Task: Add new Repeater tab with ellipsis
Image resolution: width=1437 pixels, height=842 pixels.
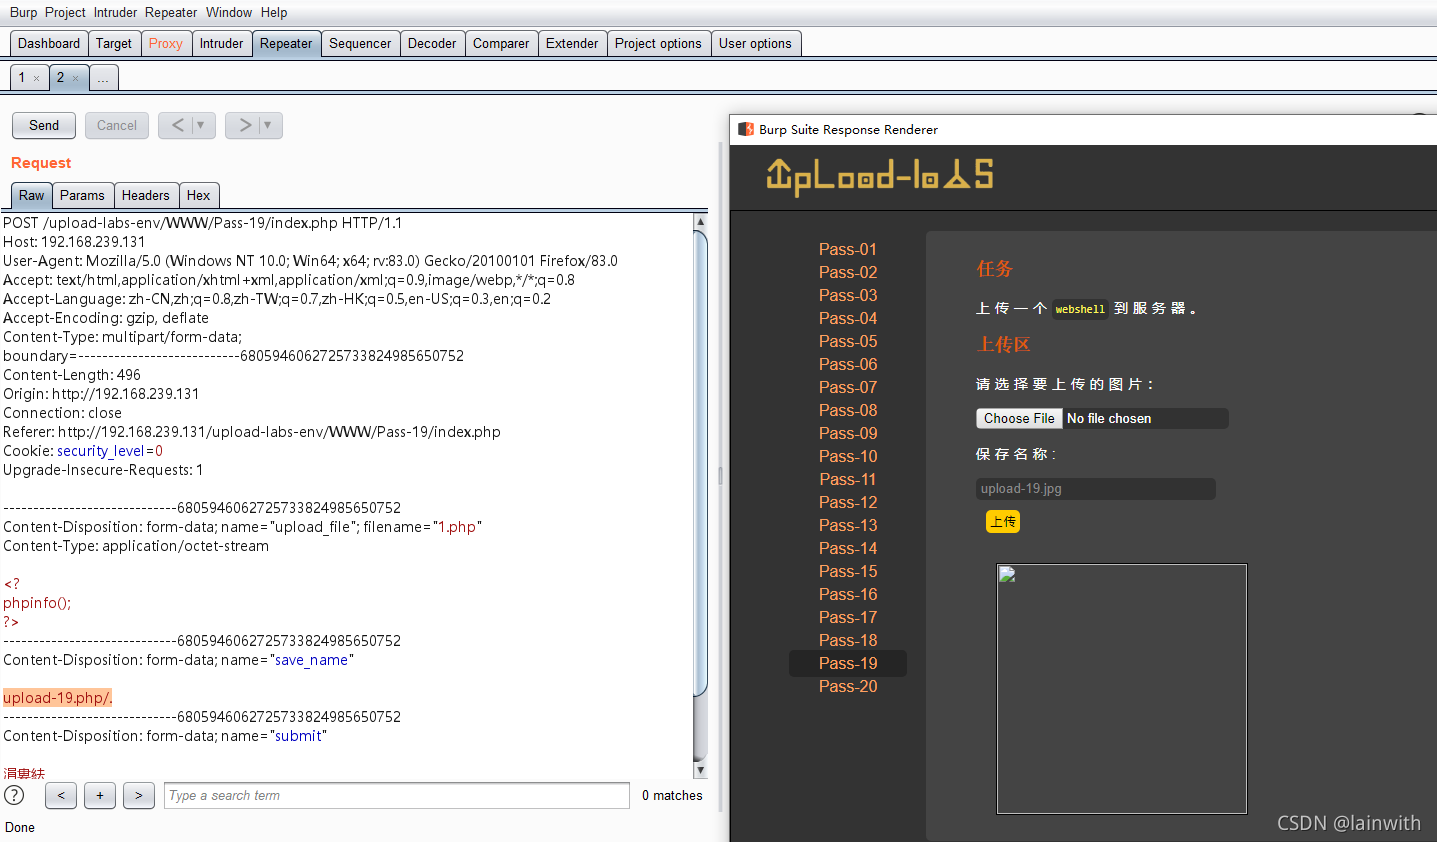Action: 103,78
